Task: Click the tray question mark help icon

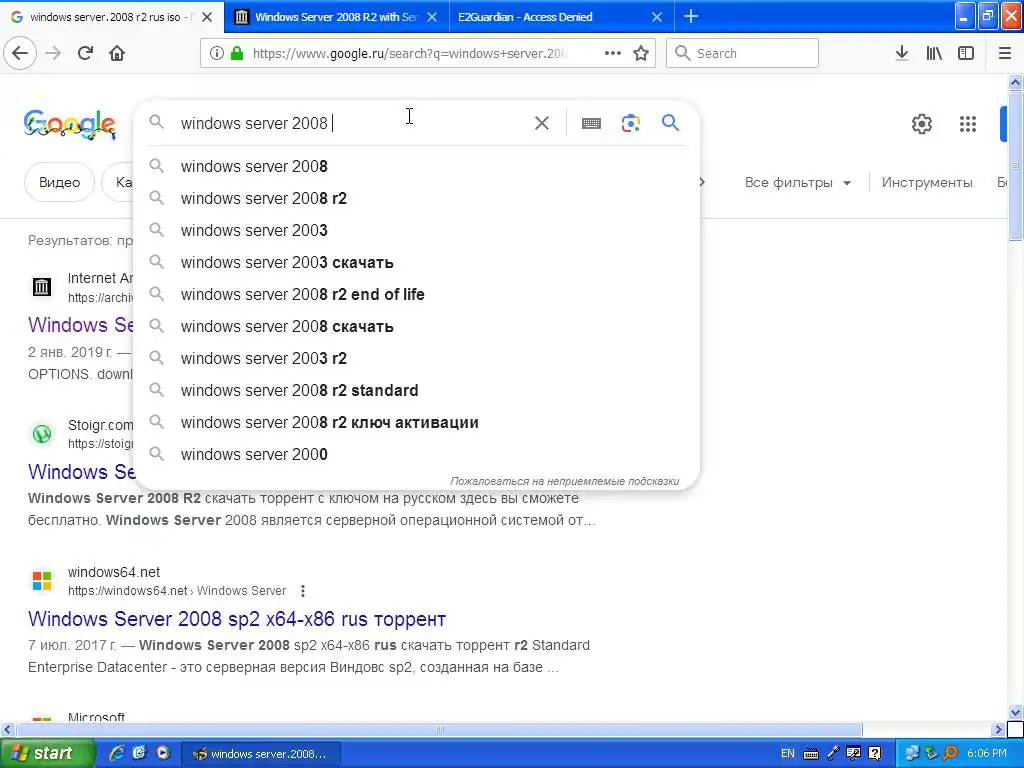Action: (x=875, y=753)
